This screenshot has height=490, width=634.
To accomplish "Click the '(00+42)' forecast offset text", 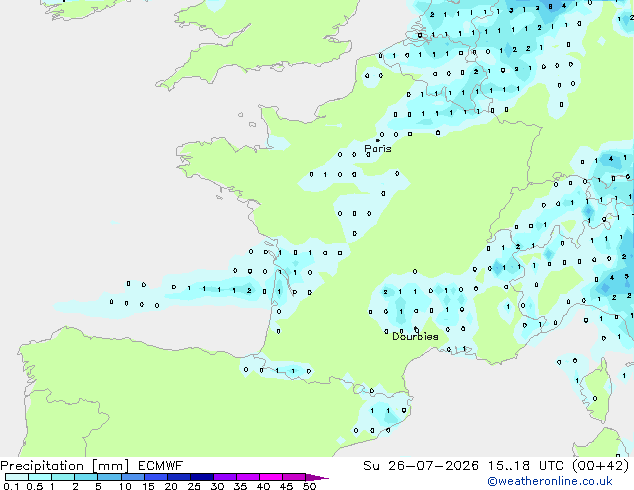I will pyautogui.click(x=600, y=466).
